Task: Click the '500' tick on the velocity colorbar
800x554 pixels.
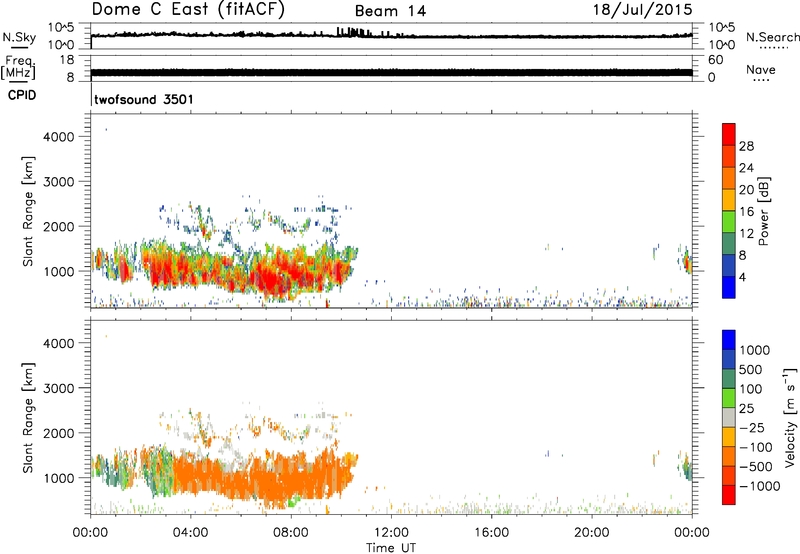Action: [751, 369]
